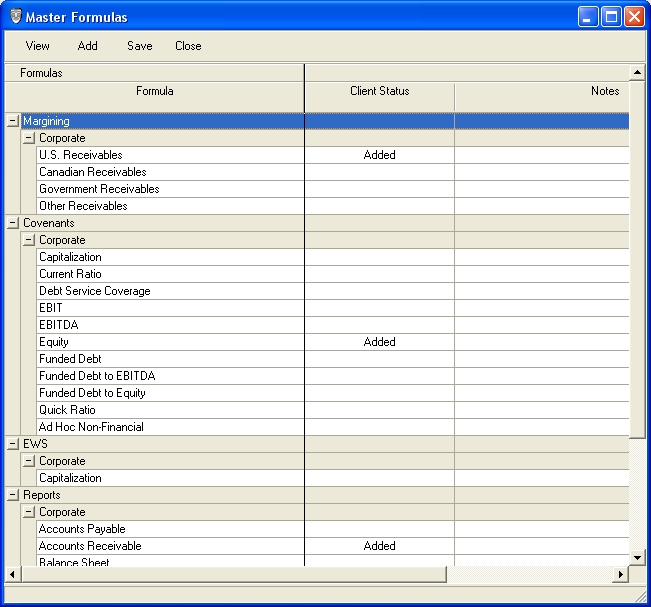This screenshot has width=651, height=607.
Task: Collapse Corporate under EWS
Action: [29, 461]
